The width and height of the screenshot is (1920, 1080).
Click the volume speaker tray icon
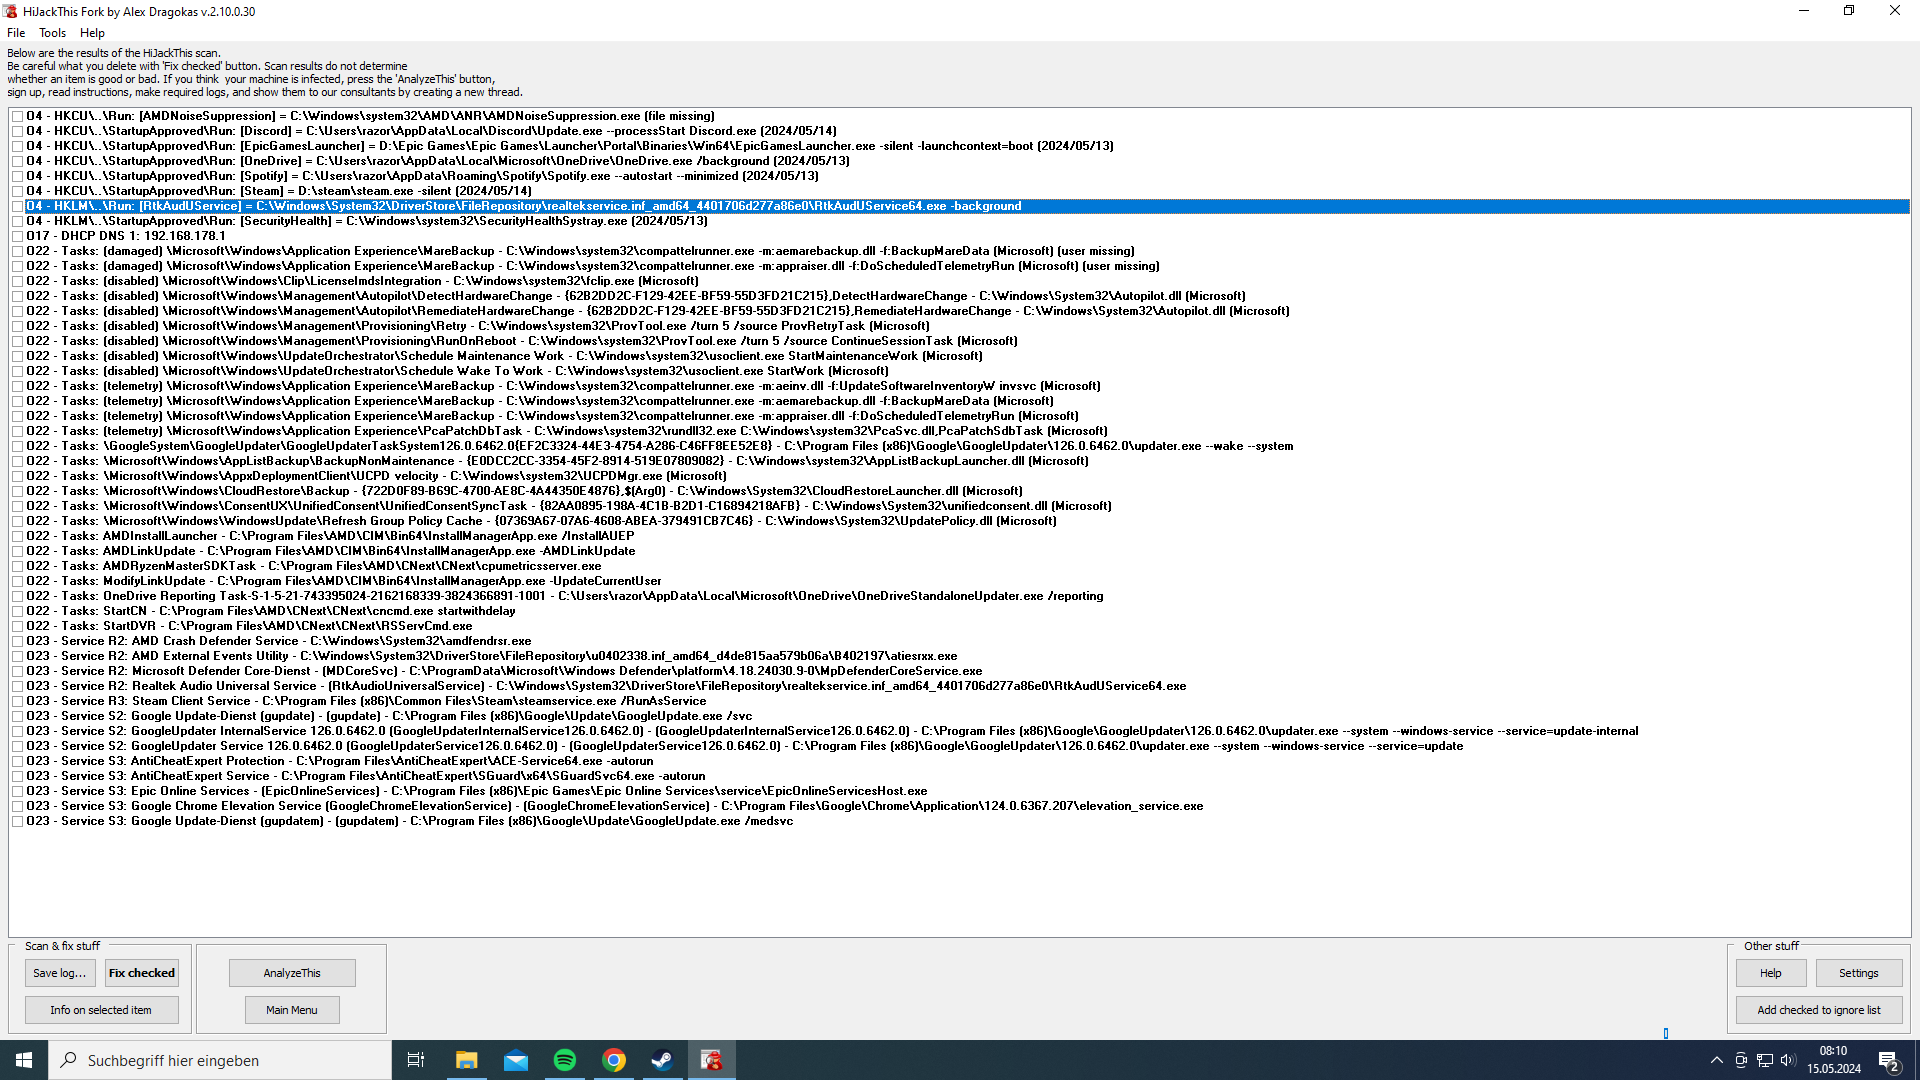tap(1788, 1060)
